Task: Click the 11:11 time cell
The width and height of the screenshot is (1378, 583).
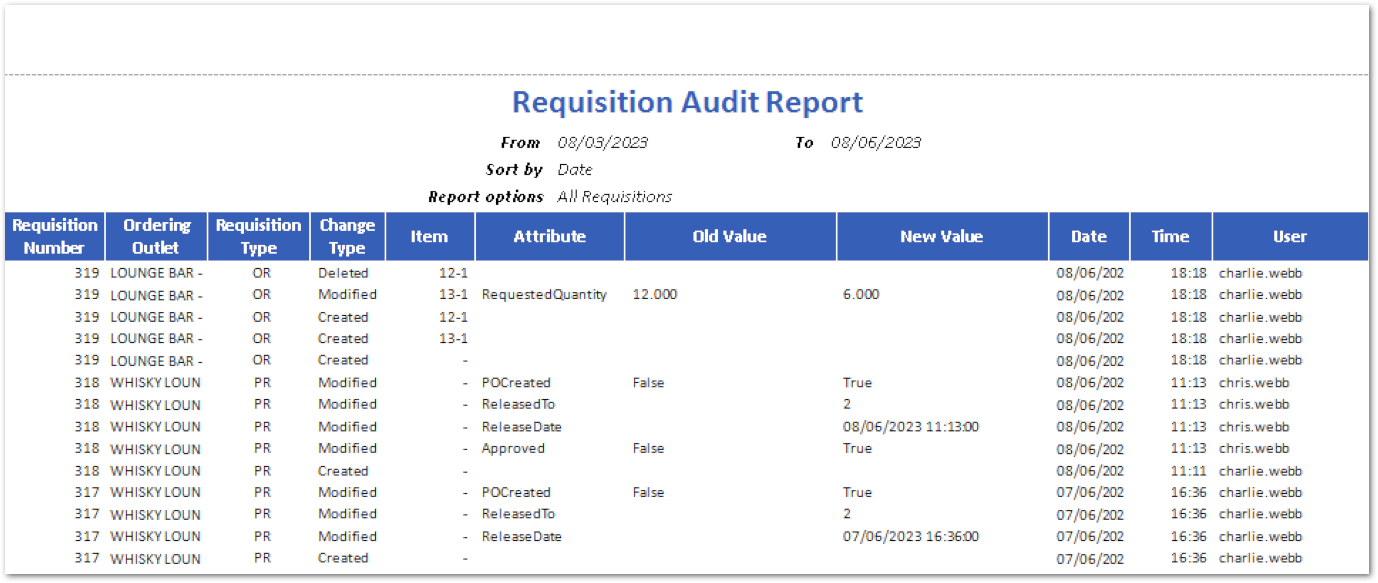Action: pyautogui.click(x=1189, y=471)
